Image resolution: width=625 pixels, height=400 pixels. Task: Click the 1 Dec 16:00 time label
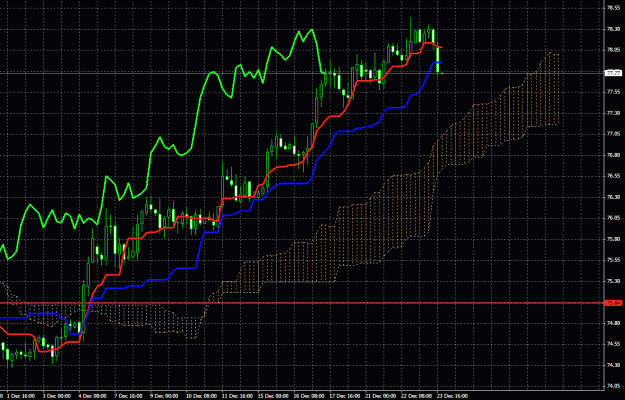22,396
